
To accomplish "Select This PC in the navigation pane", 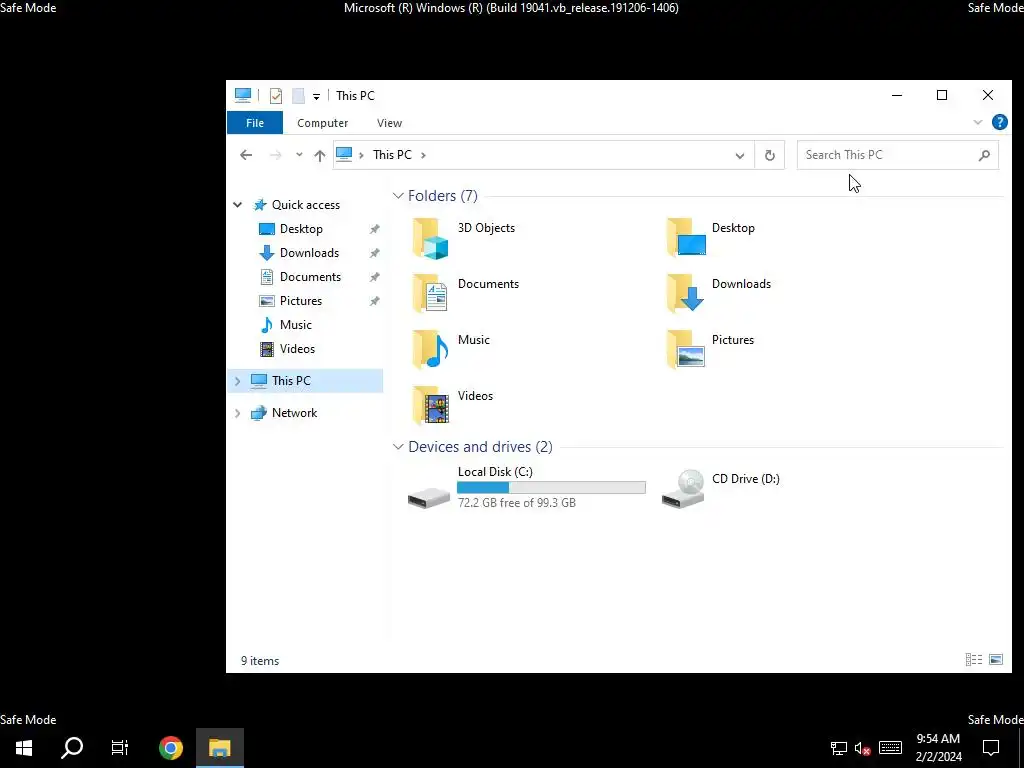I will point(304,381).
